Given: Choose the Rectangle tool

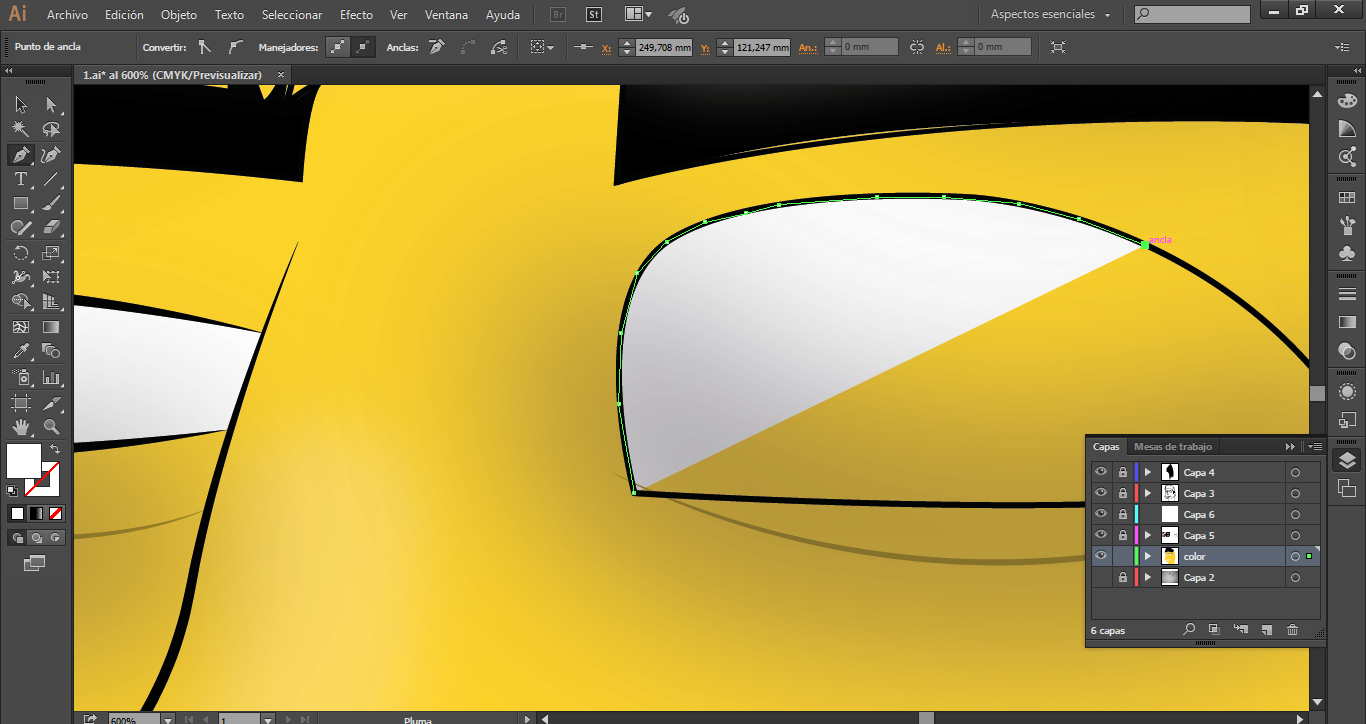Looking at the screenshot, I should pyautogui.click(x=20, y=203).
